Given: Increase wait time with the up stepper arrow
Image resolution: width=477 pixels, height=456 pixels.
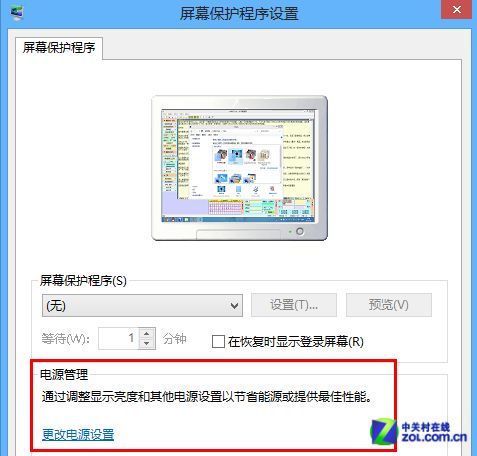Looking at the screenshot, I should tap(147, 333).
